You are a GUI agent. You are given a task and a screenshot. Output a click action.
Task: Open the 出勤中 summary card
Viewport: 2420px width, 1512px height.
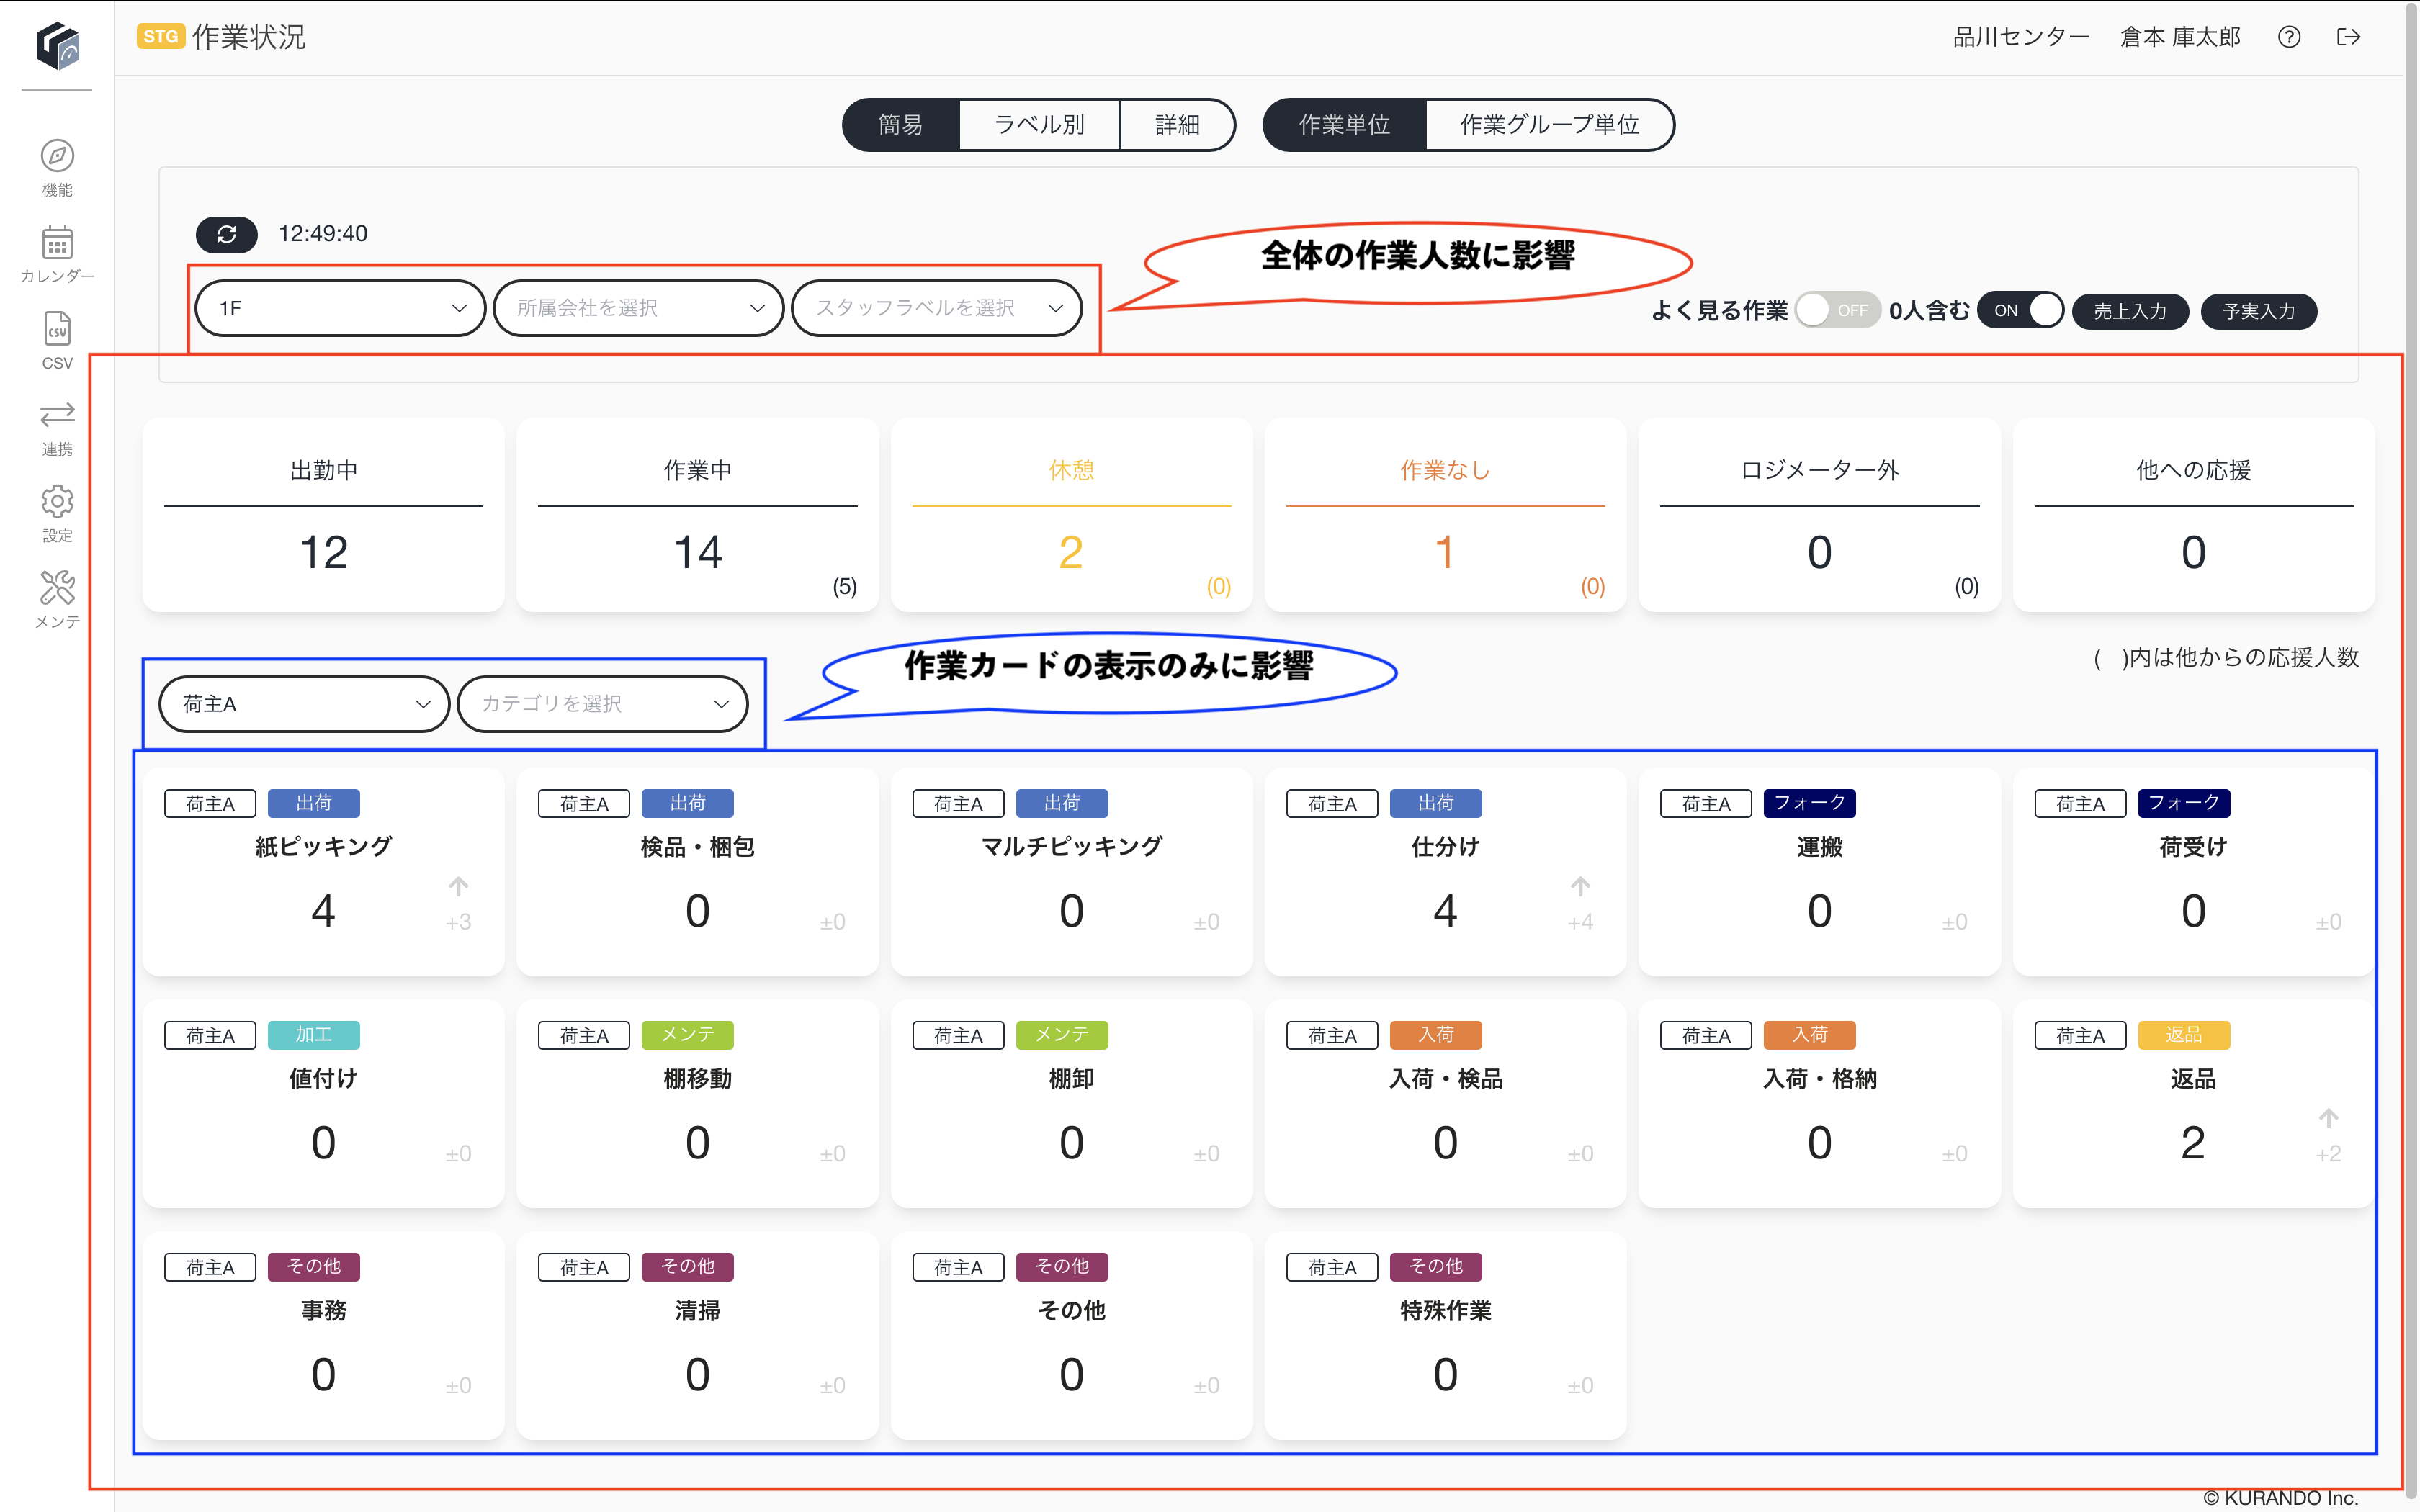(x=323, y=515)
